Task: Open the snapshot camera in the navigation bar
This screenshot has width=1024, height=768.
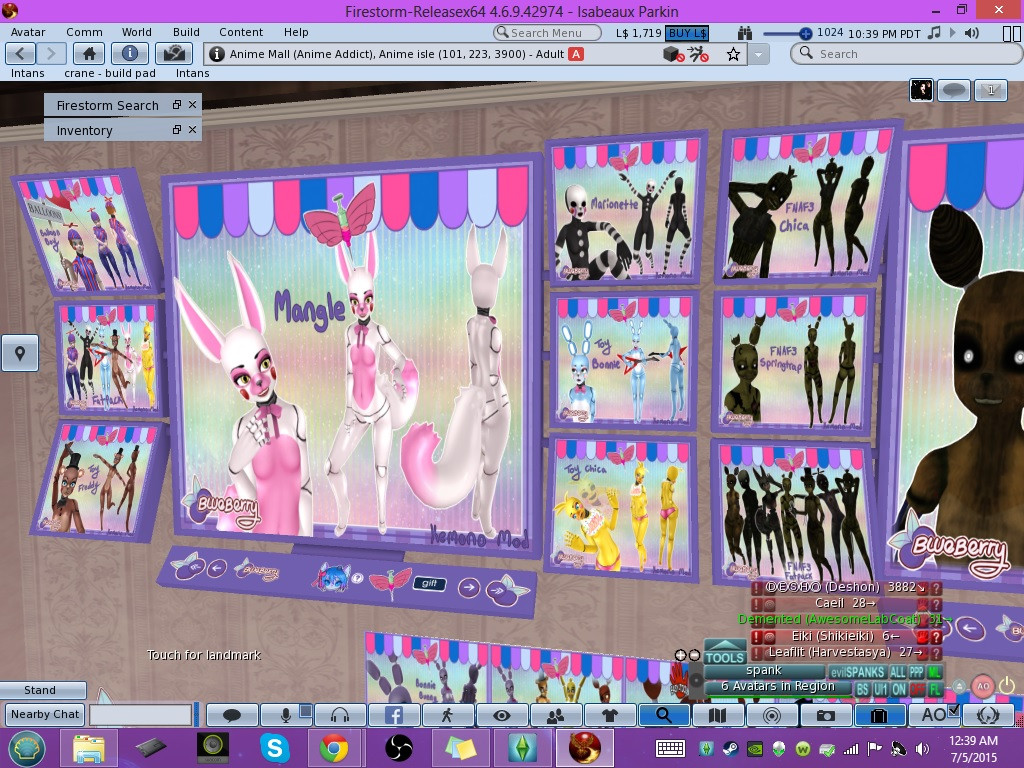Action: point(174,54)
